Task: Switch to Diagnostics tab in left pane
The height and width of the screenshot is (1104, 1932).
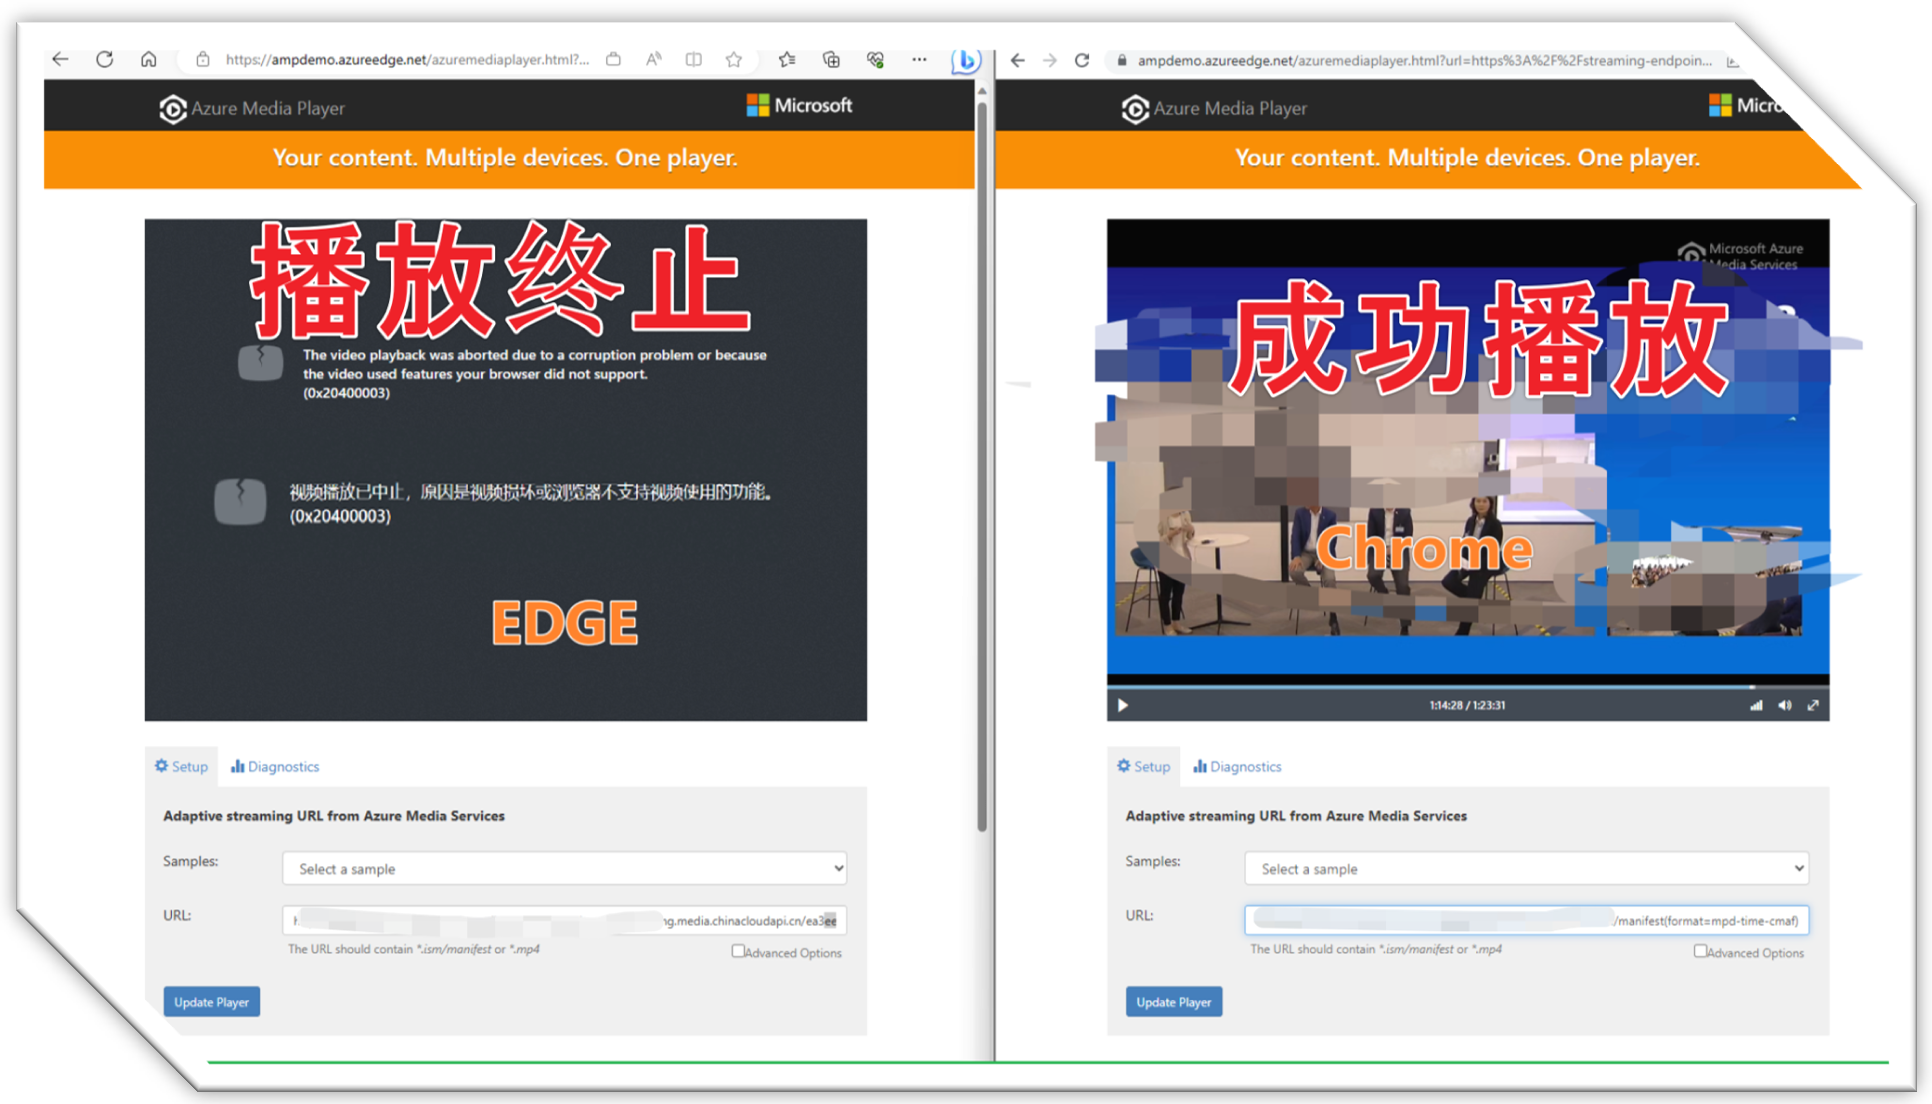Action: pos(275,766)
